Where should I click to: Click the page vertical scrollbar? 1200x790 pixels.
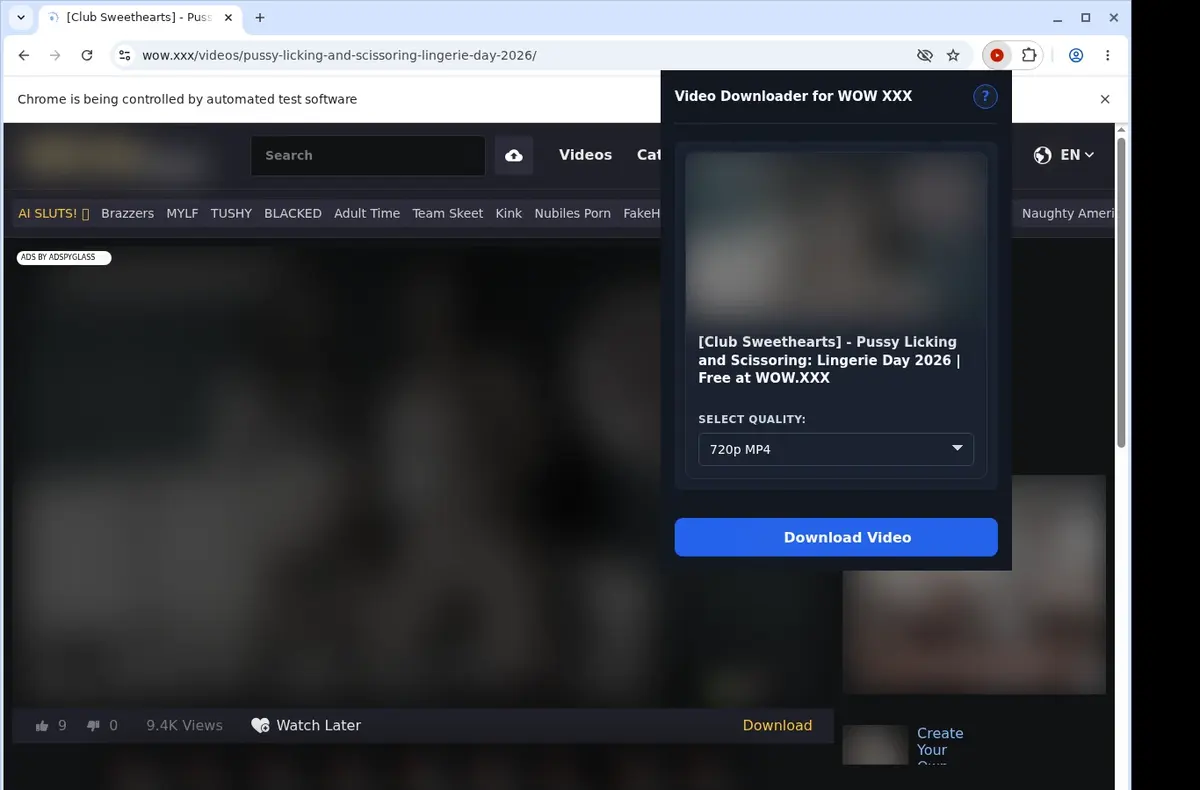[1121, 292]
